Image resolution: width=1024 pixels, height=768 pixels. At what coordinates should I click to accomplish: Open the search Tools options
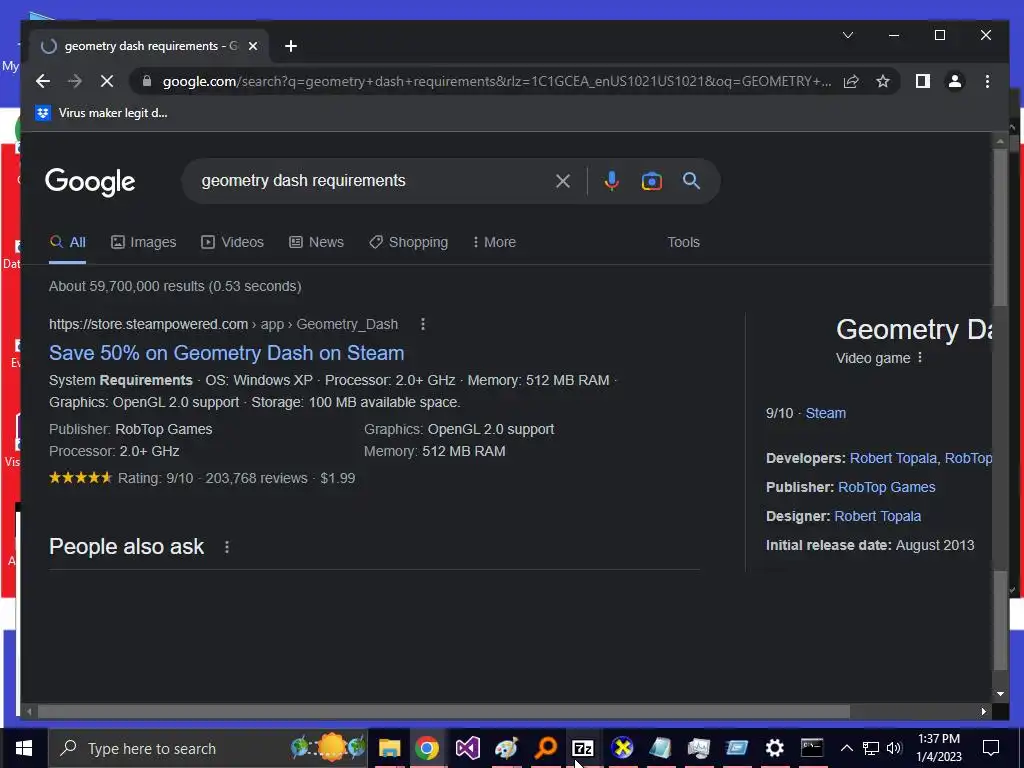[x=683, y=242]
